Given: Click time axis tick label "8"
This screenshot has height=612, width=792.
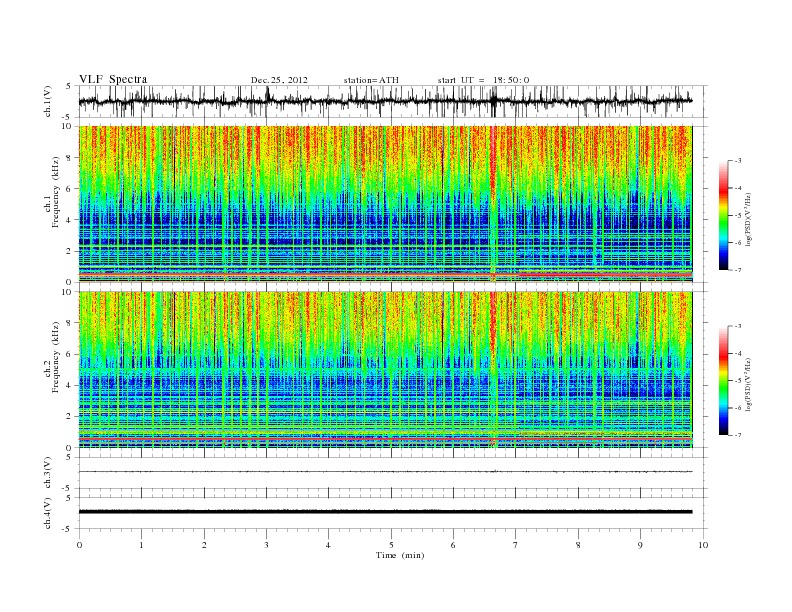Looking at the screenshot, I should tap(578, 545).
